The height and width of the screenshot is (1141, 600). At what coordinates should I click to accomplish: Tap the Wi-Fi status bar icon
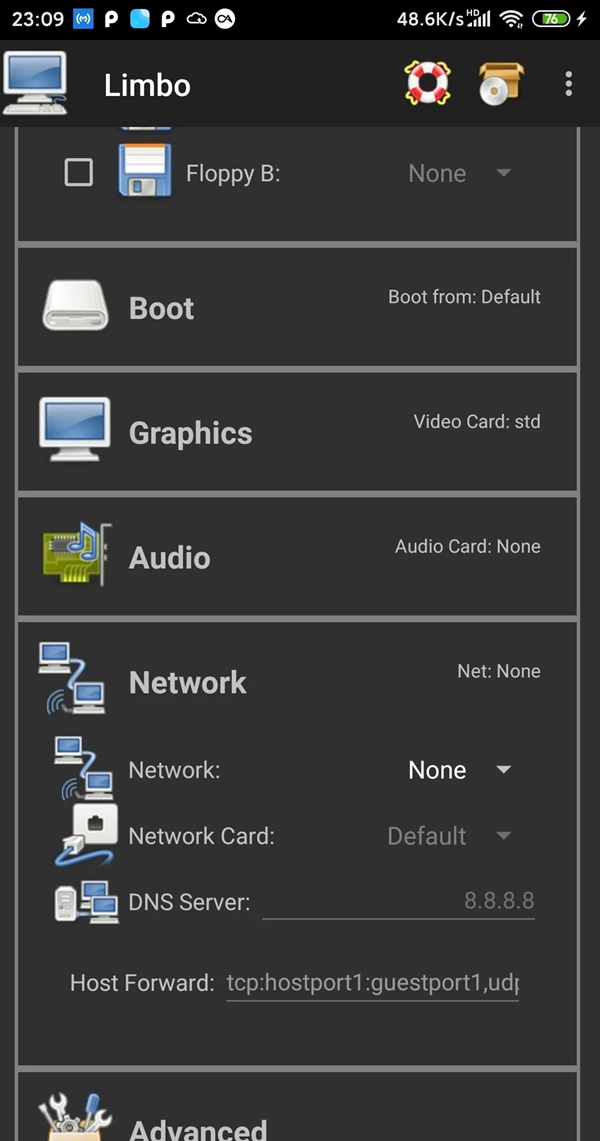point(511,19)
